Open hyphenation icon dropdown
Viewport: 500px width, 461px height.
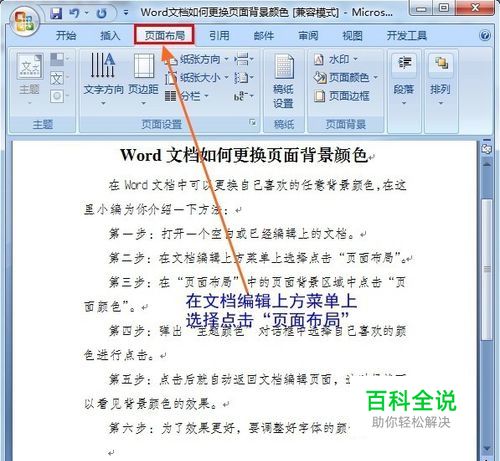coord(244,96)
